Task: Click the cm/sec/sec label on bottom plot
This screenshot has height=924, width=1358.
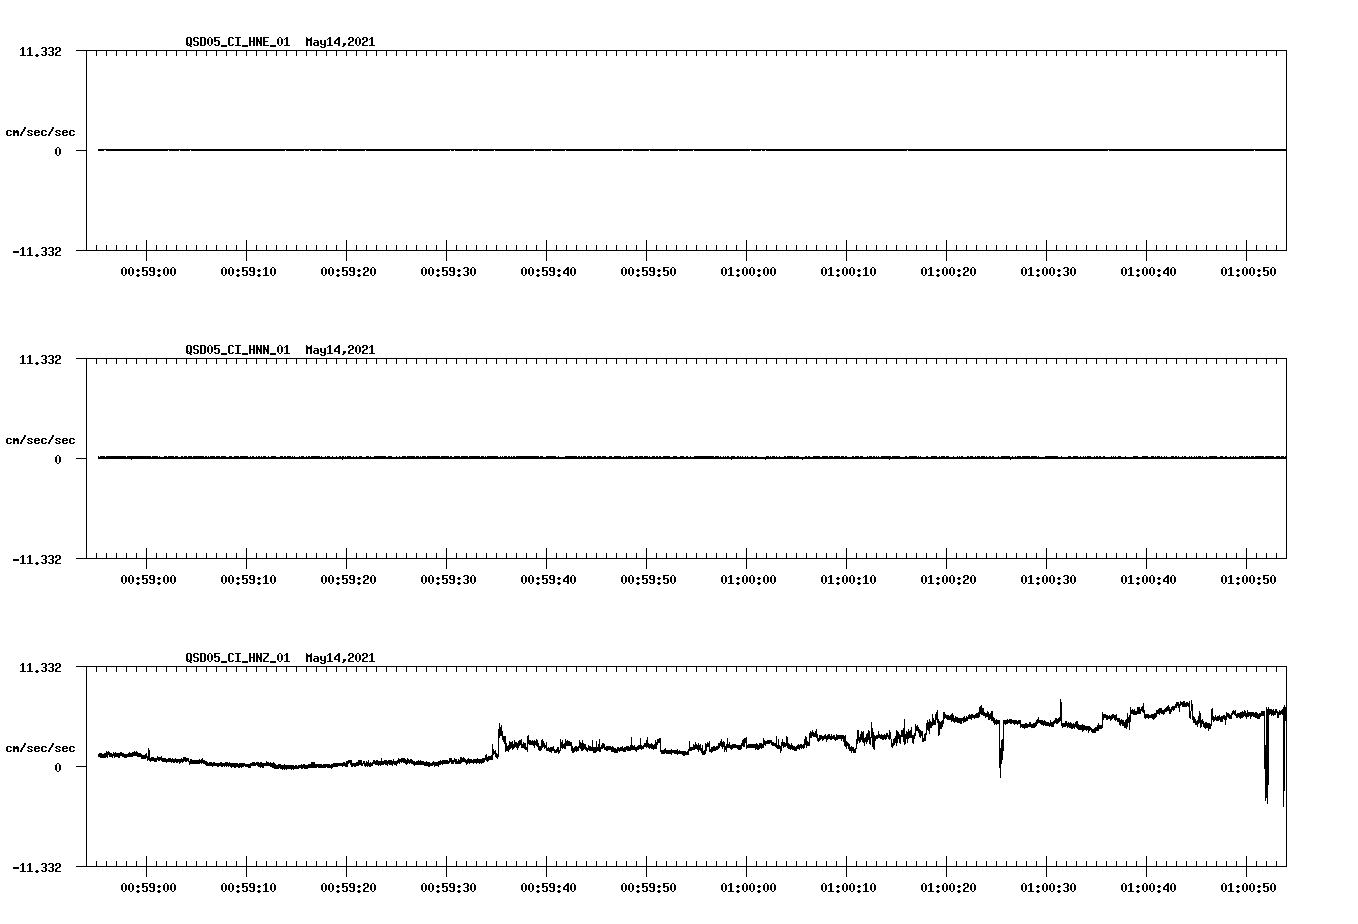Action: (x=41, y=747)
